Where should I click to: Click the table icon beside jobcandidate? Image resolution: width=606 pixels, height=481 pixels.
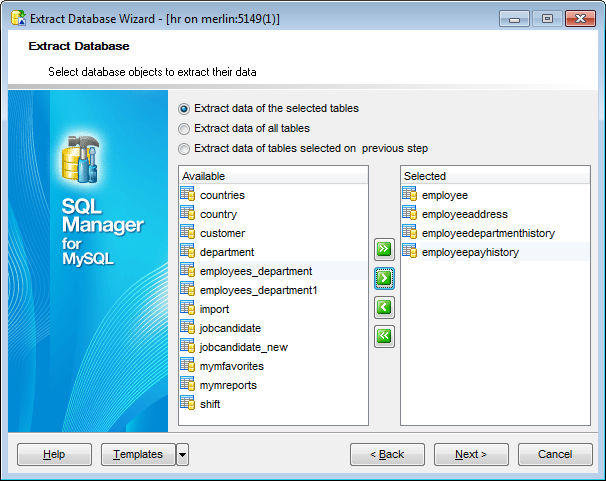click(188, 327)
